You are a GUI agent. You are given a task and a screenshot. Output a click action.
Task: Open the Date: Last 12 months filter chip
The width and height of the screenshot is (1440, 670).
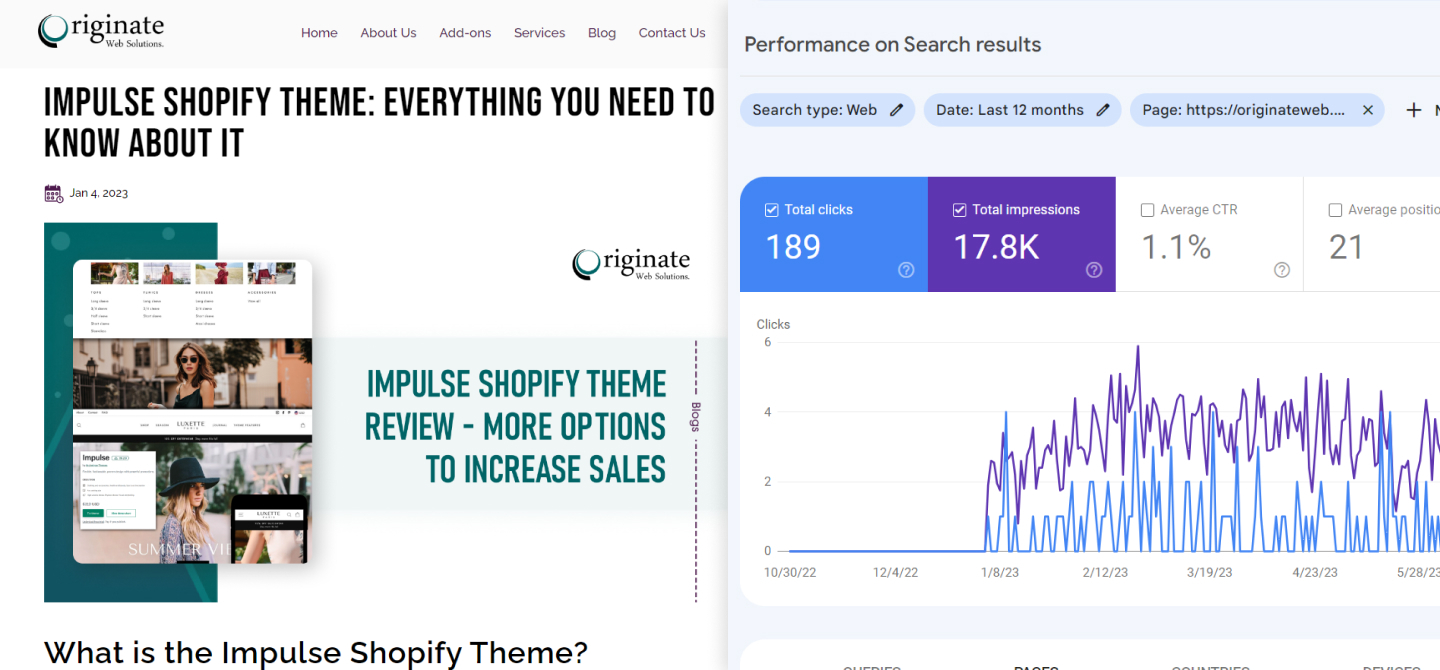coord(1022,110)
